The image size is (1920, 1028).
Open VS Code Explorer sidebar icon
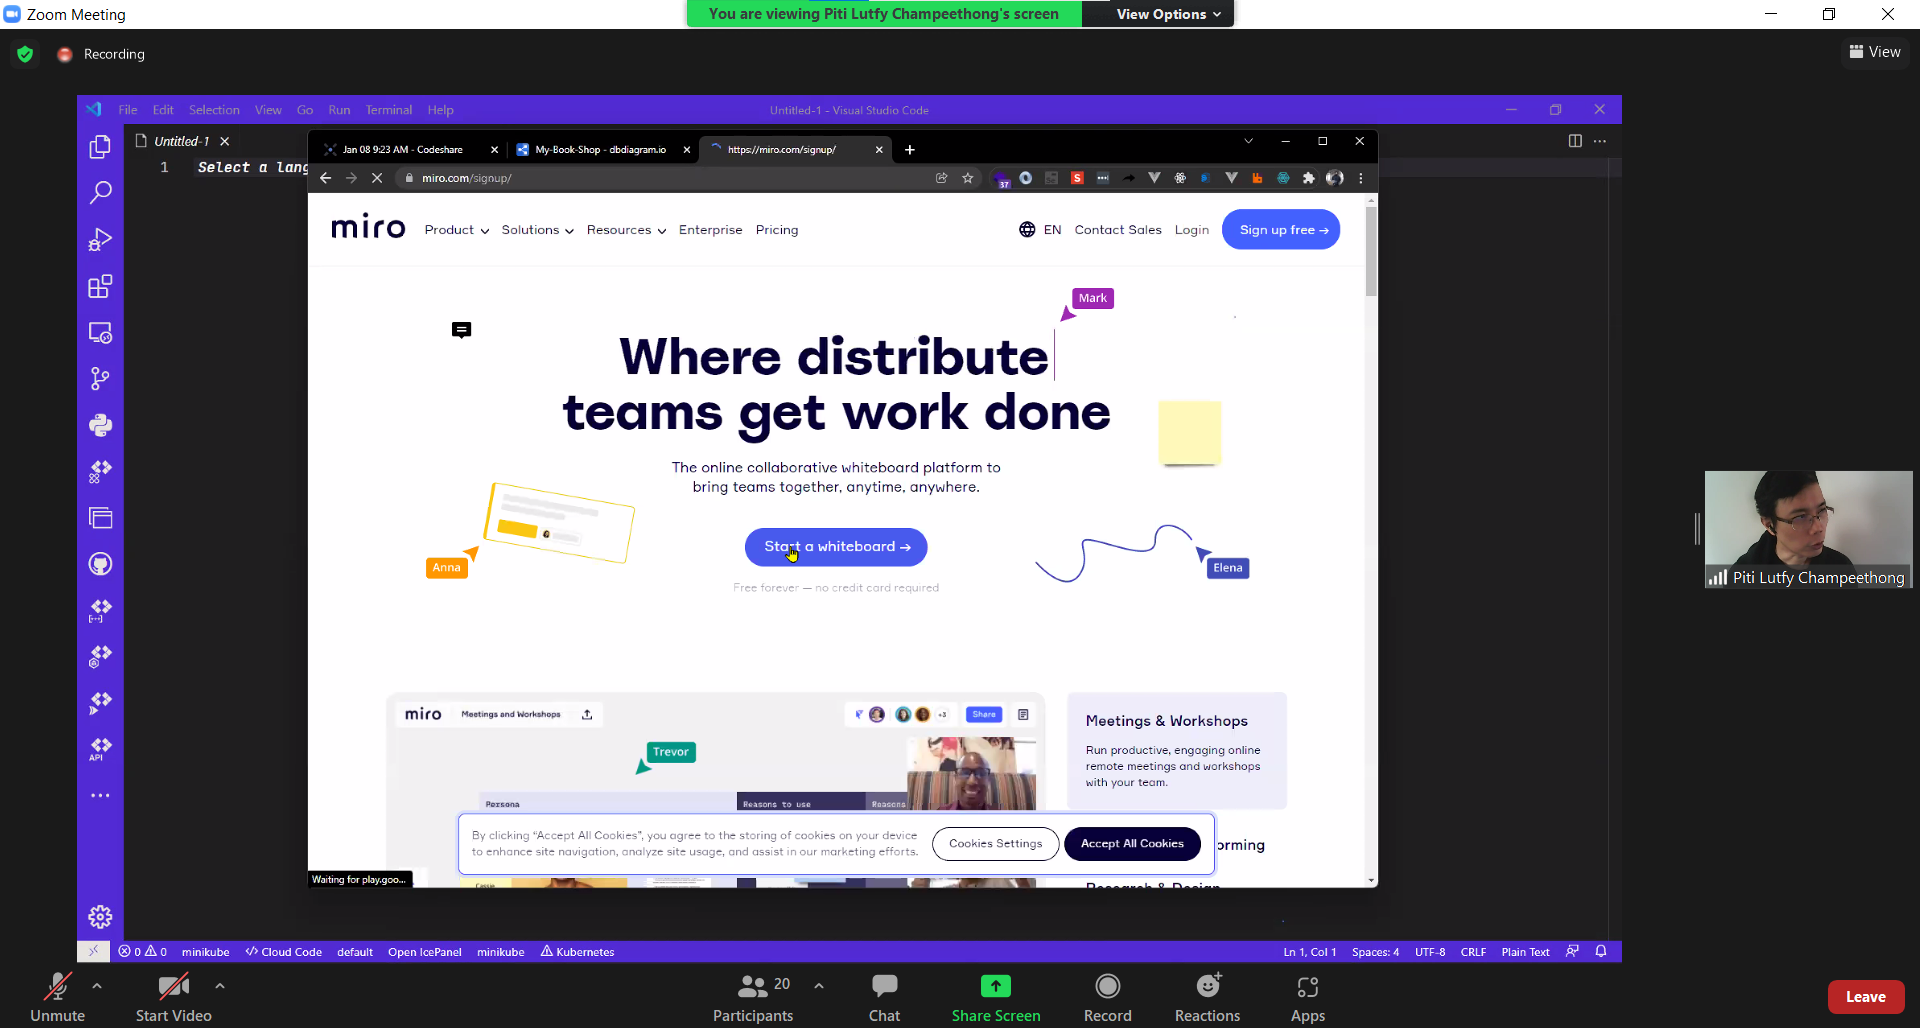pyautogui.click(x=100, y=147)
